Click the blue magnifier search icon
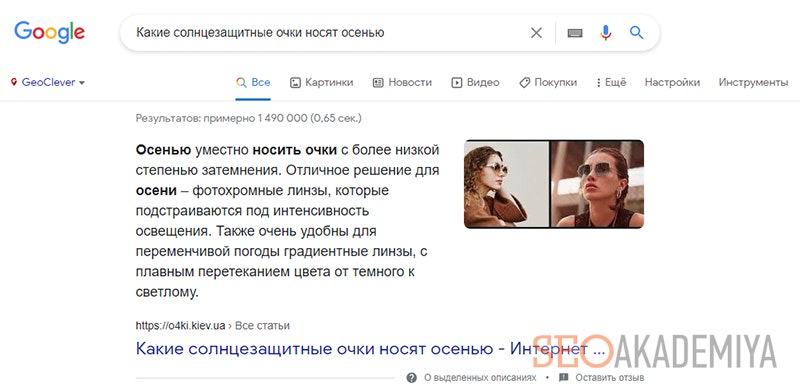This screenshot has height=391, width=800. tap(636, 33)
